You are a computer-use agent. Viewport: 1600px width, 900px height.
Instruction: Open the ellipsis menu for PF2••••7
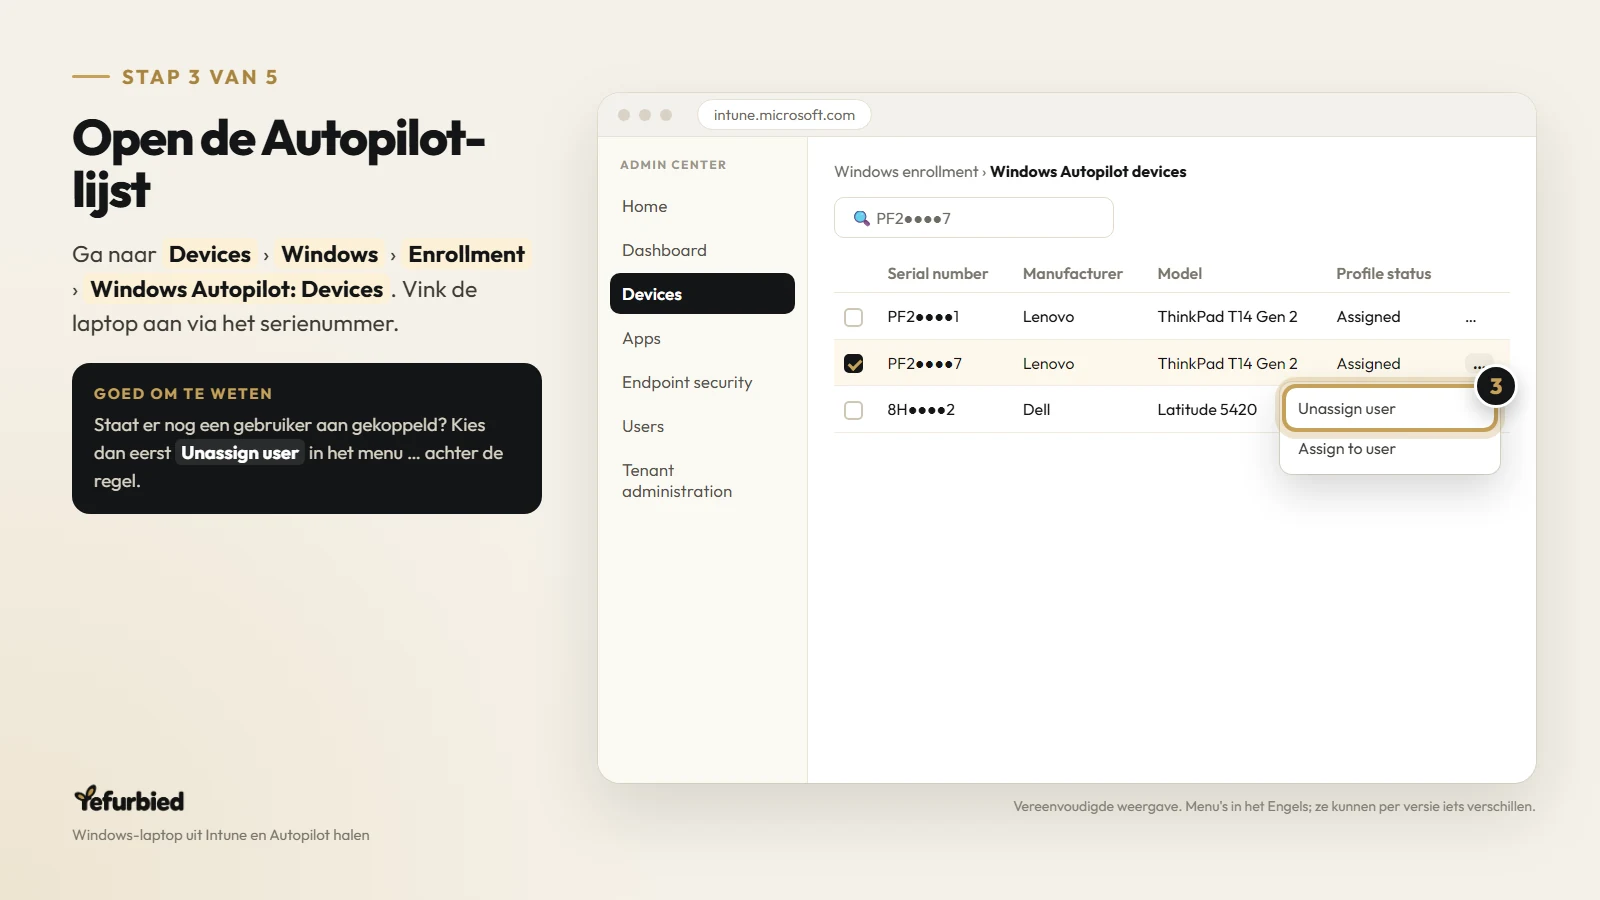pos(1478,366)
